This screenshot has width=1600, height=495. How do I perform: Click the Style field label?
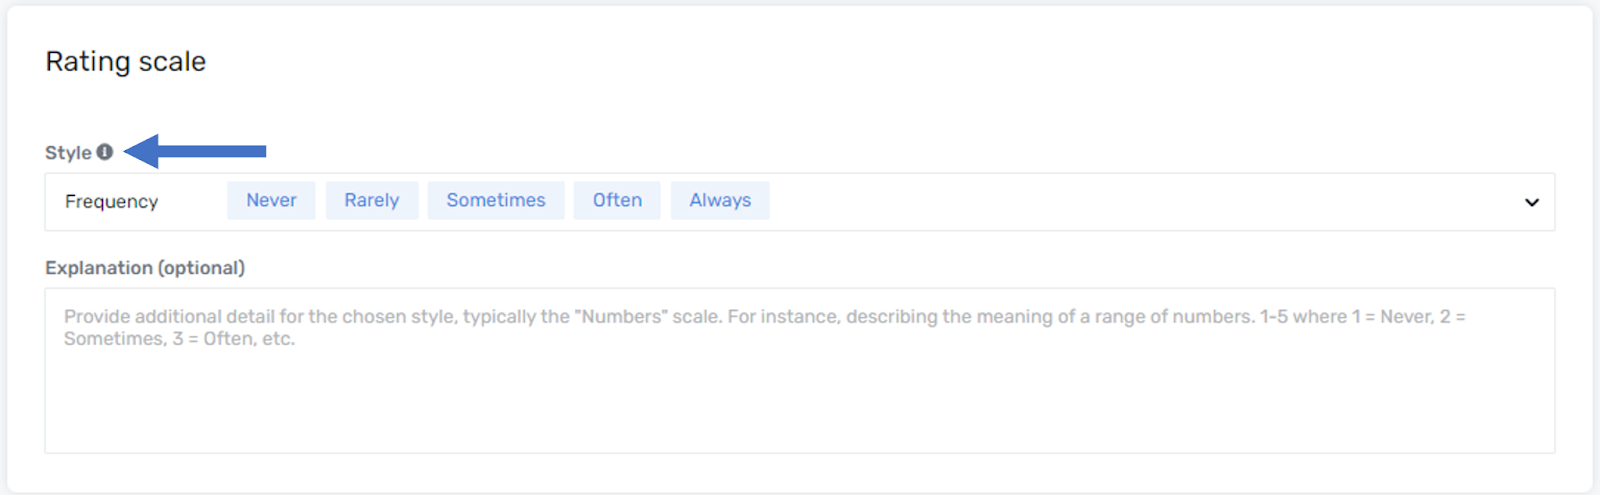[68, 153]
